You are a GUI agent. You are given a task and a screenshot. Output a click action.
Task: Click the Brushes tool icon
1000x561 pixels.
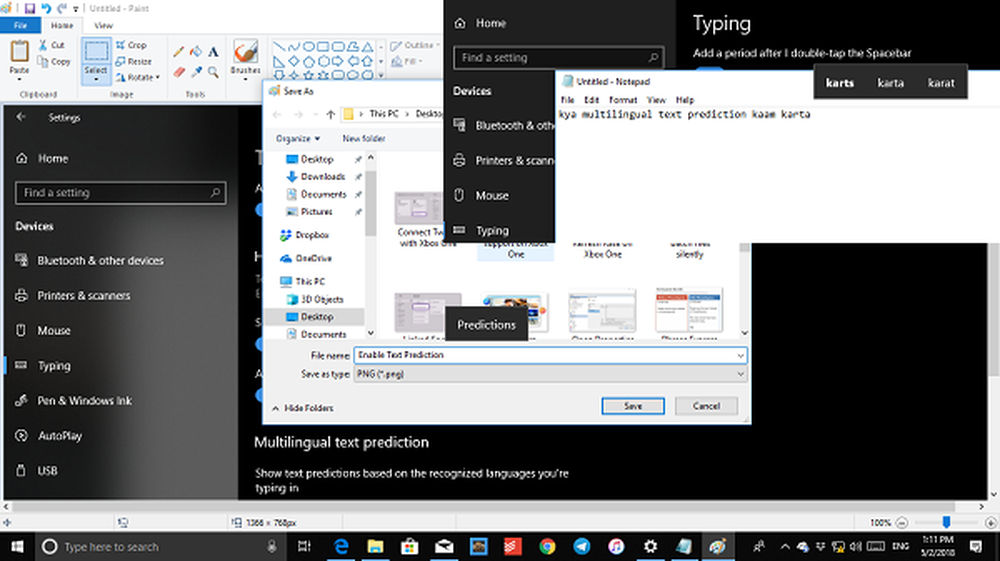pyautogui.click(x=246, y=52)
